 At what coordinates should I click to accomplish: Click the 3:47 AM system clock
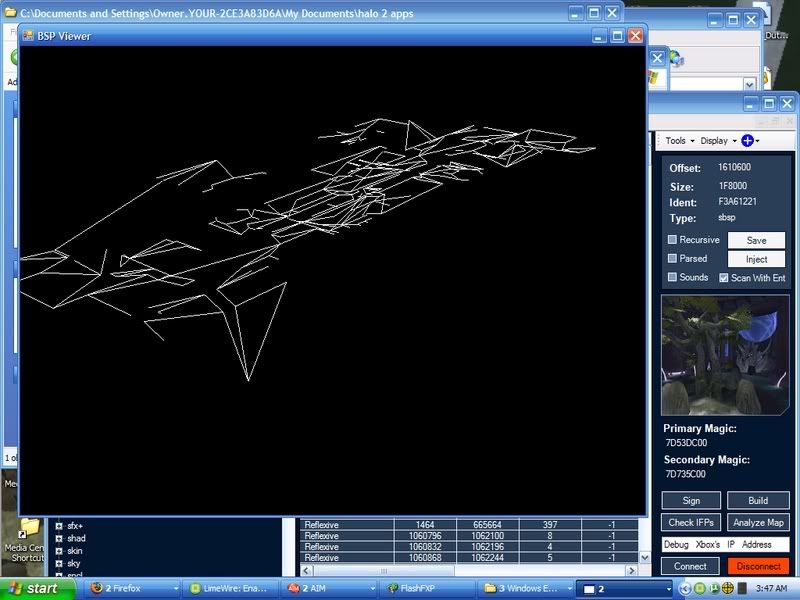click(x=772, y=588)
